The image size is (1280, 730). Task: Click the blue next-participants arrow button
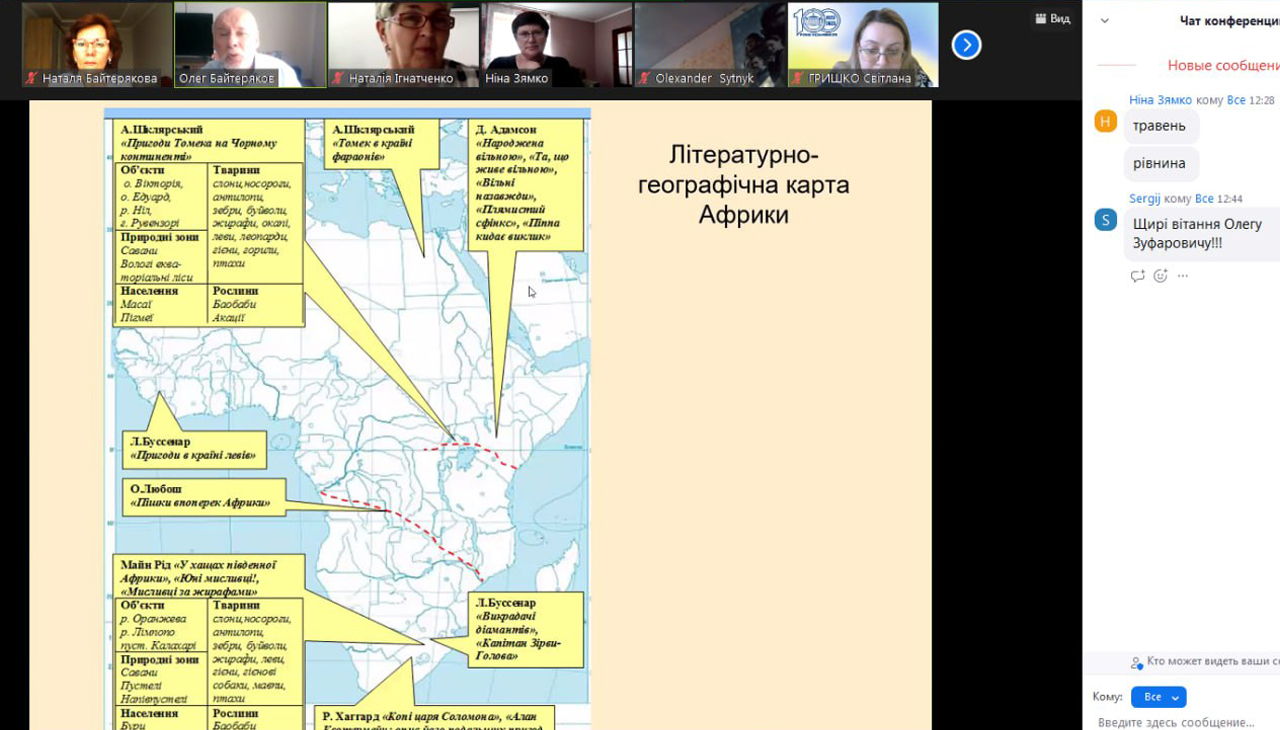click(966, 45)
